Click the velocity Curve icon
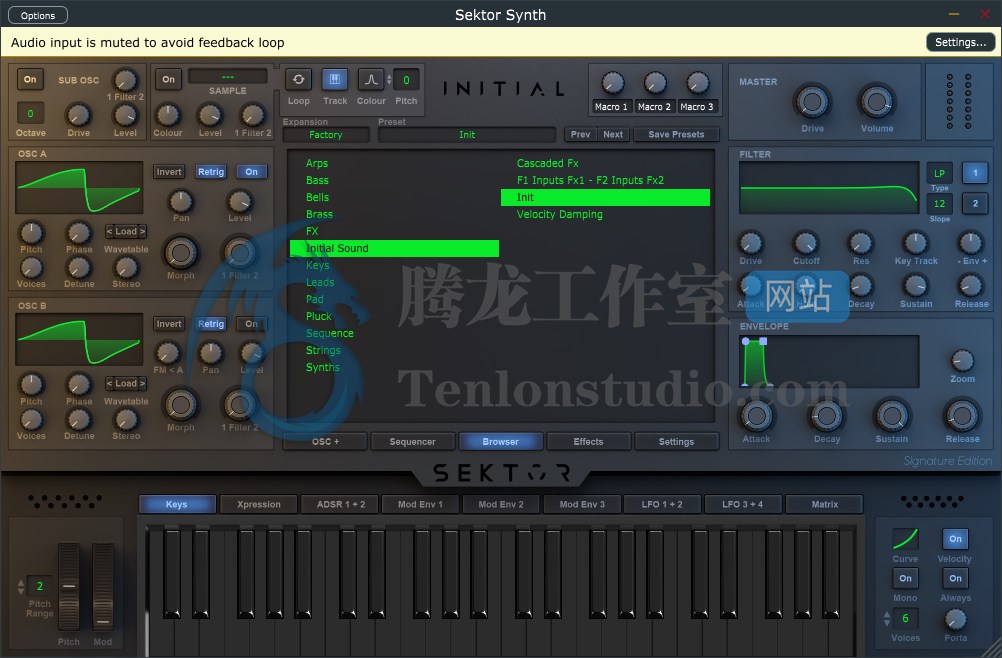Viewport: 1002px width, 658px height. pyautogui.click(x=906, y=539)
